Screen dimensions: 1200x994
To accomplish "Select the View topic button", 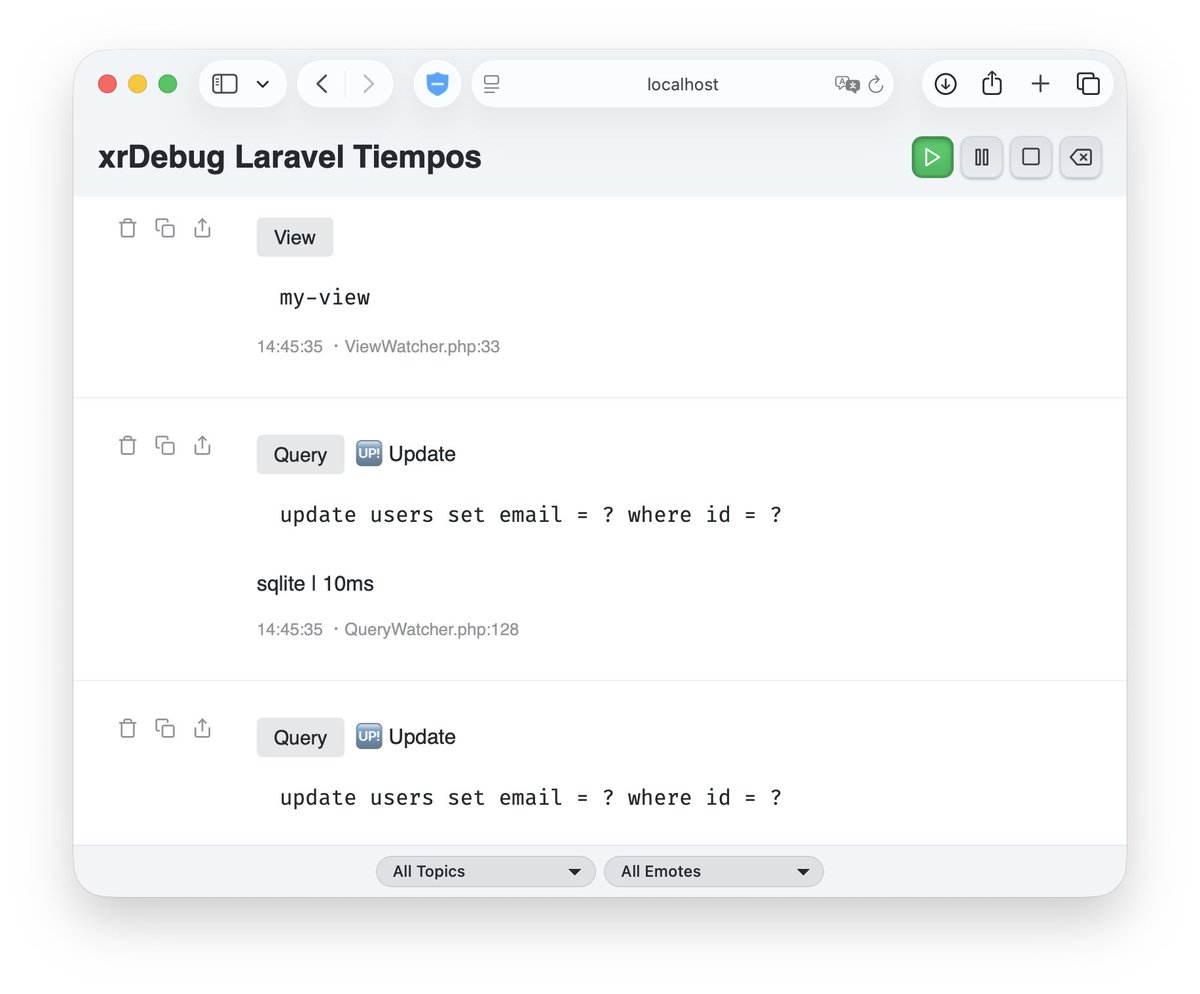I will (x=295, y=237).
